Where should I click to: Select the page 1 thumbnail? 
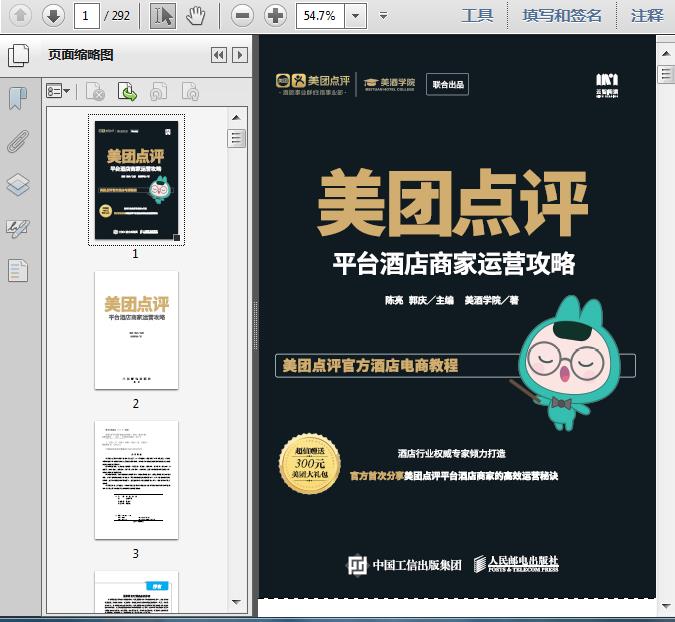point(136,180)
